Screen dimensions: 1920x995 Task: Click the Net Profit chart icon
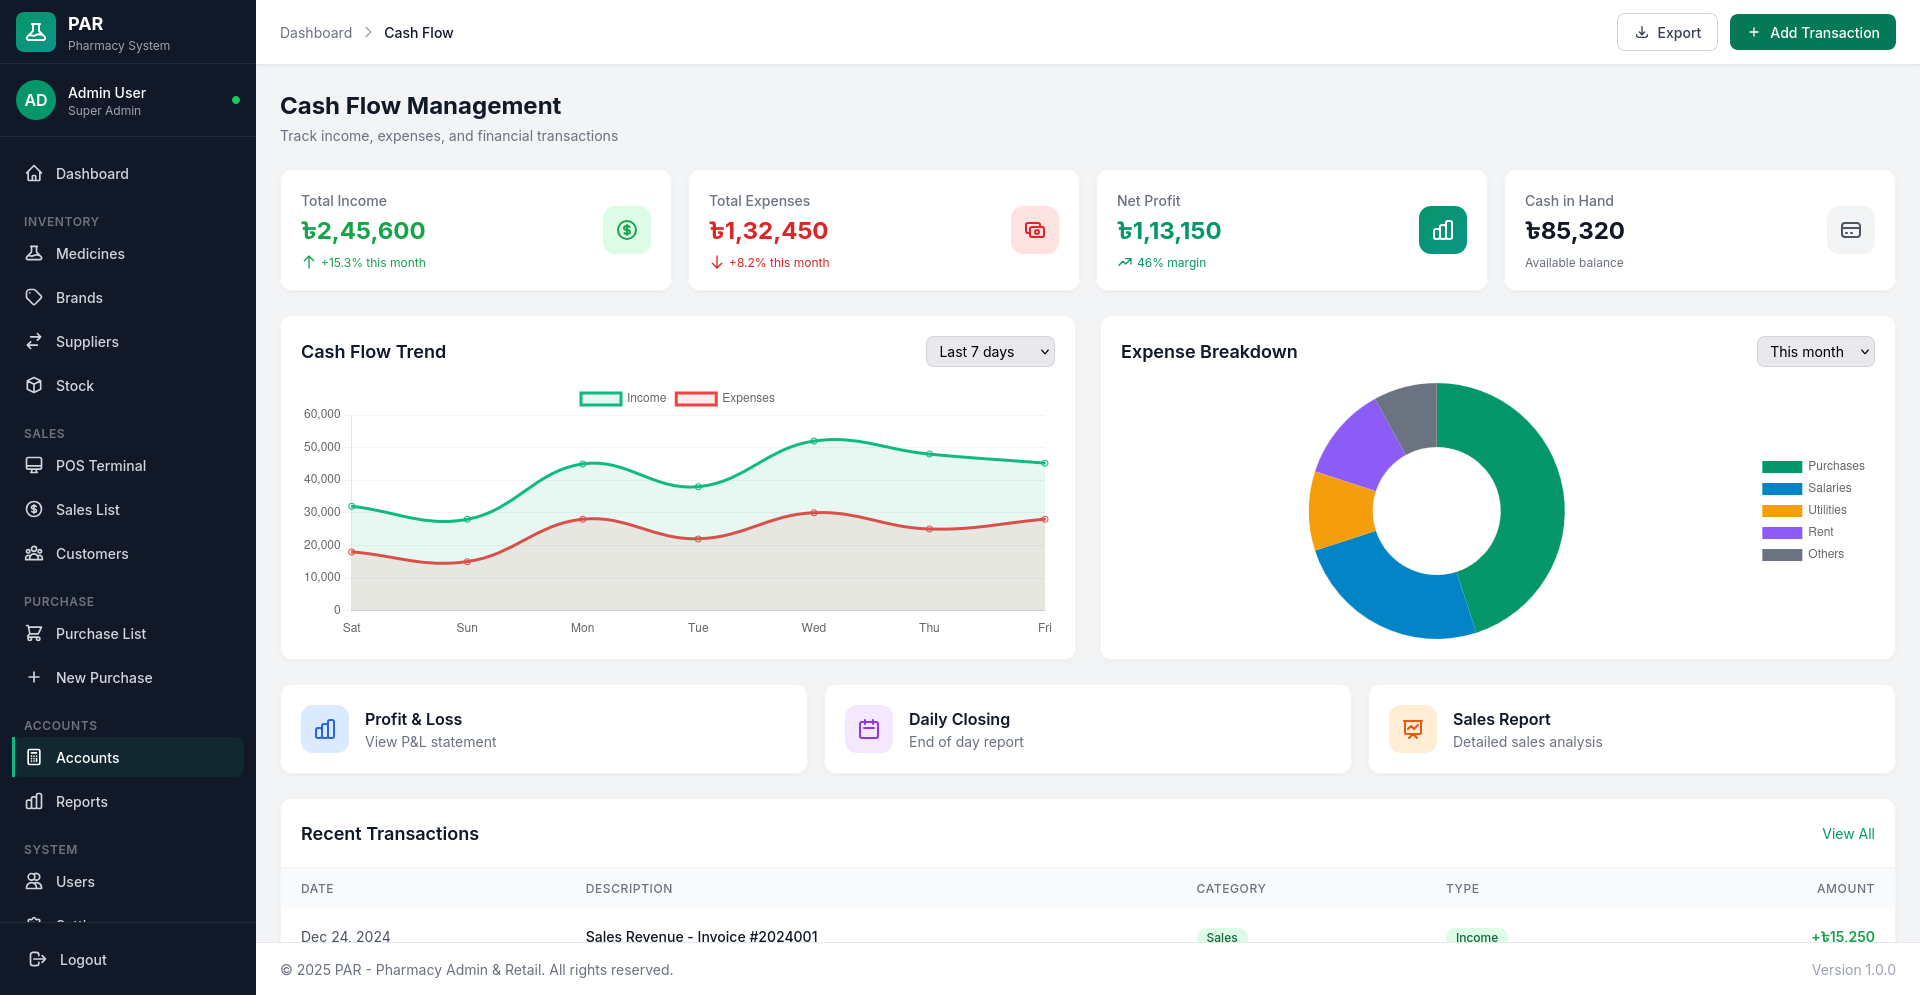[x=1442, y=230]
